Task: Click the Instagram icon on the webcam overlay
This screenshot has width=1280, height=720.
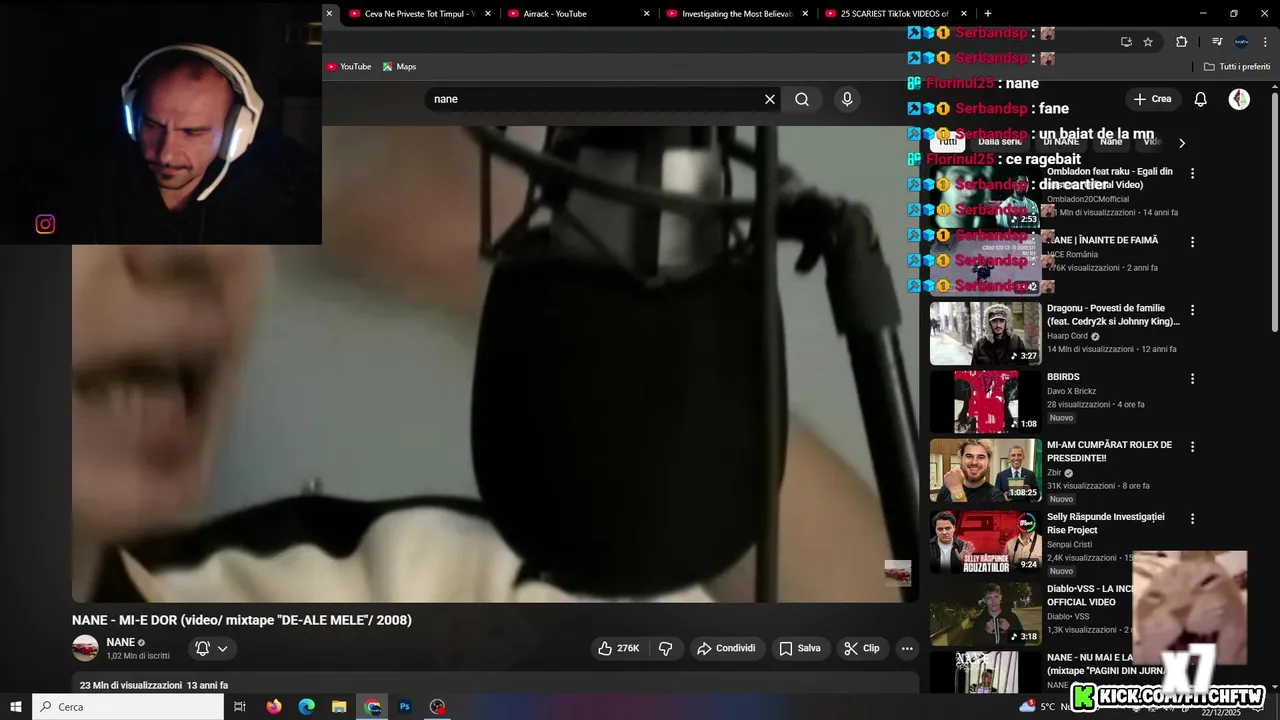Action: [x=45, y=224]
